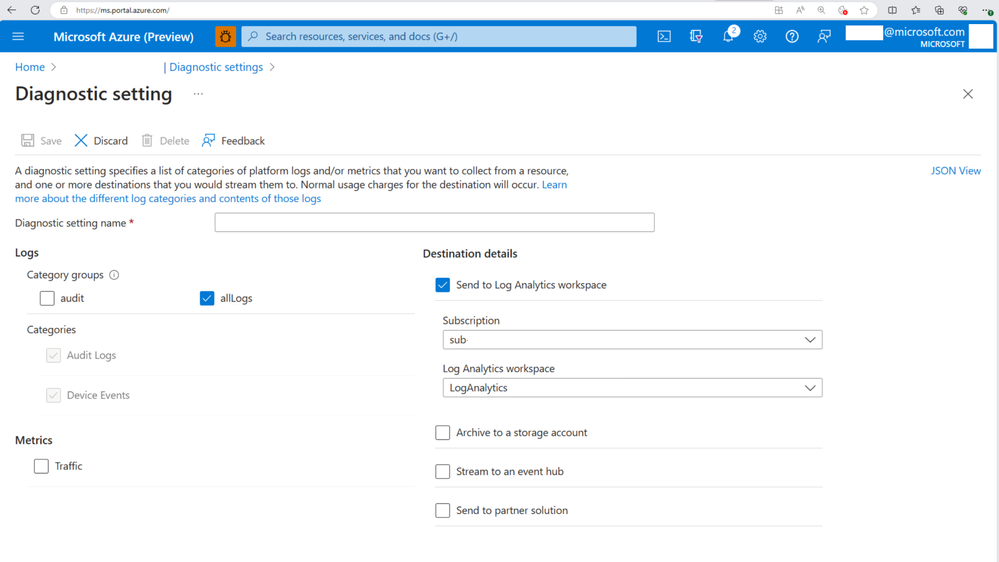Click Feedback in the command bar

233,141
